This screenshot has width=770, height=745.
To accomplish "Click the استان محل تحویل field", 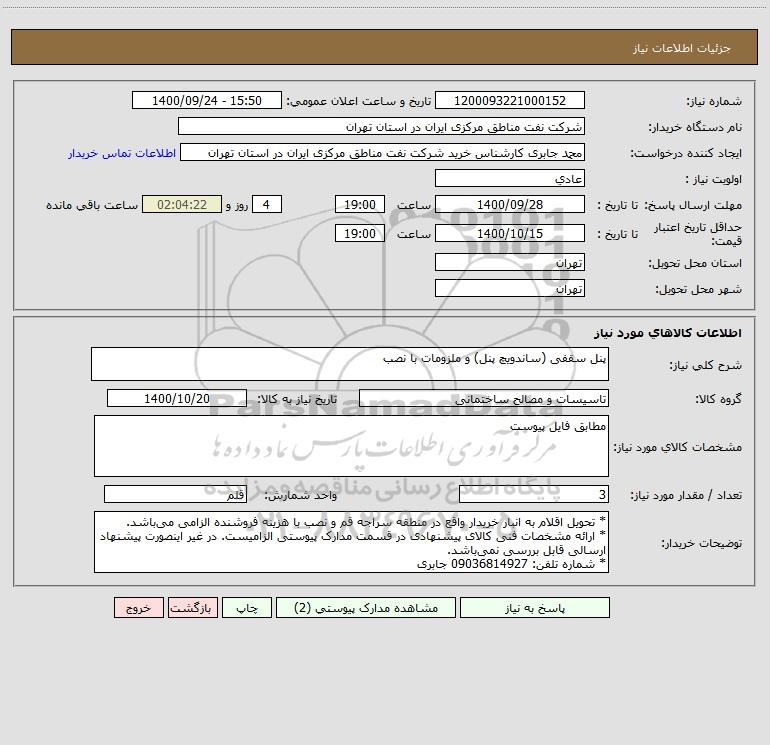I will [510, 262].
